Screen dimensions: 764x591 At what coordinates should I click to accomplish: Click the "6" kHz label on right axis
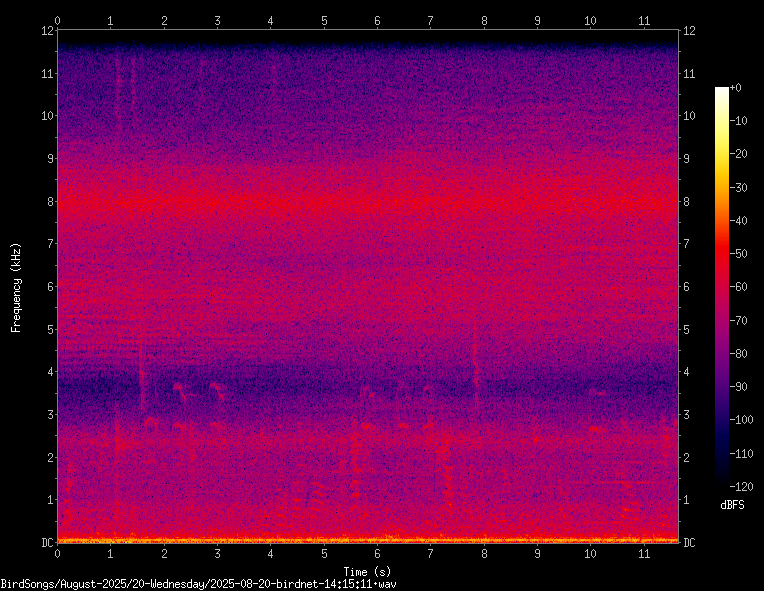(687, 286)
